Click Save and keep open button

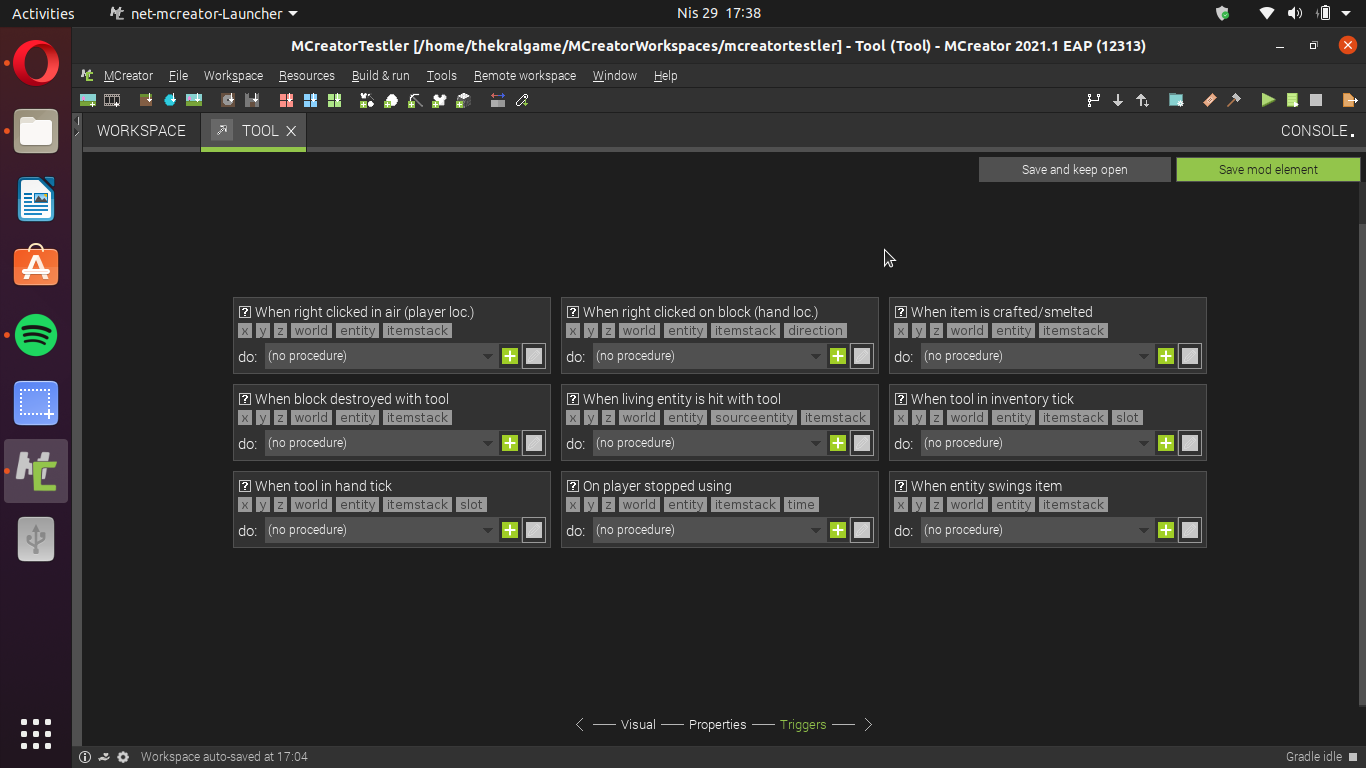point(1074,170)
